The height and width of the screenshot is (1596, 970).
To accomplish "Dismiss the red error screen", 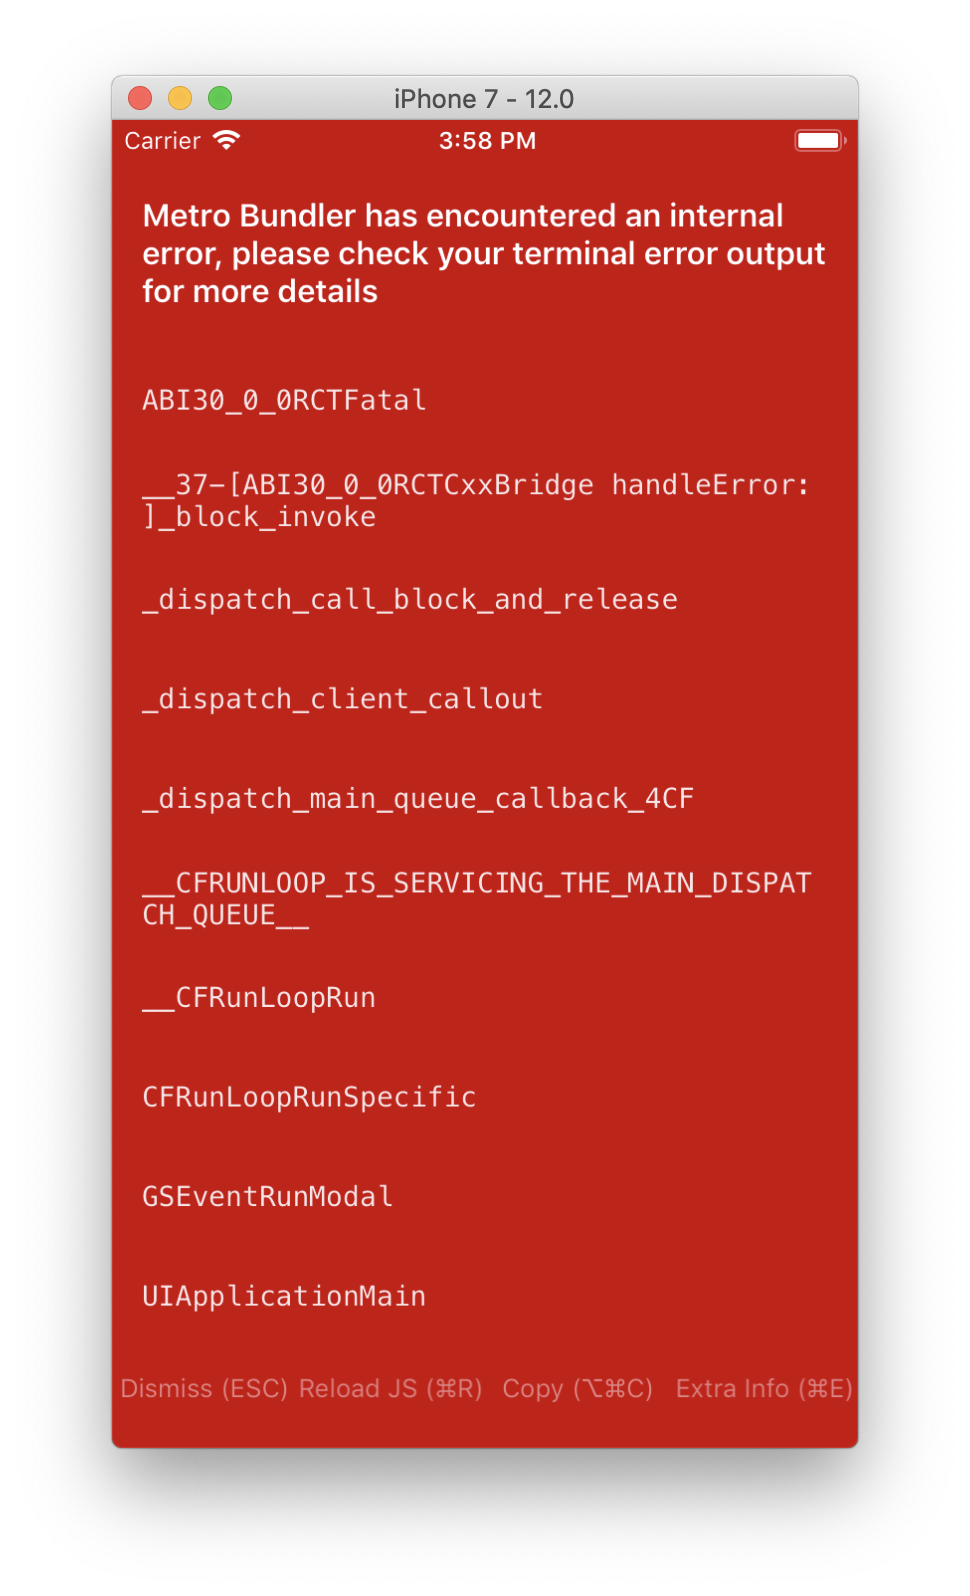I will 204,1389.
